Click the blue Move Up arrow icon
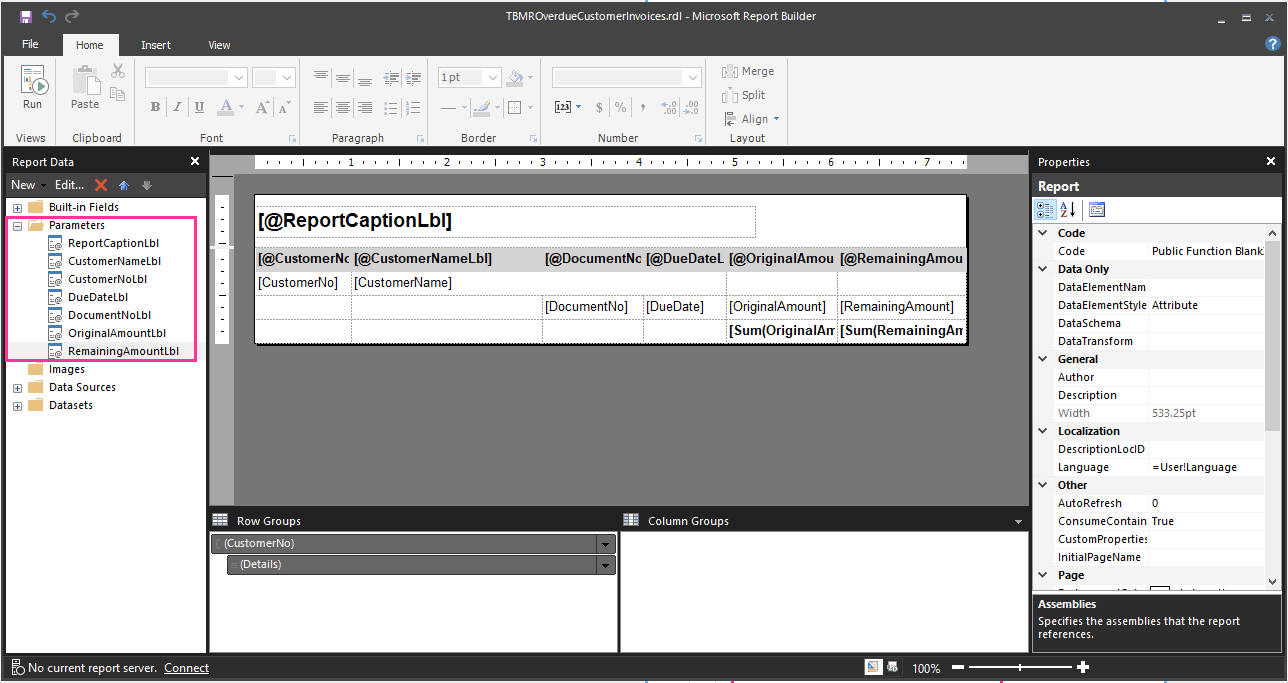This screenshot has height=683, width=1288. pyautogui.click(x=124, y=185)
